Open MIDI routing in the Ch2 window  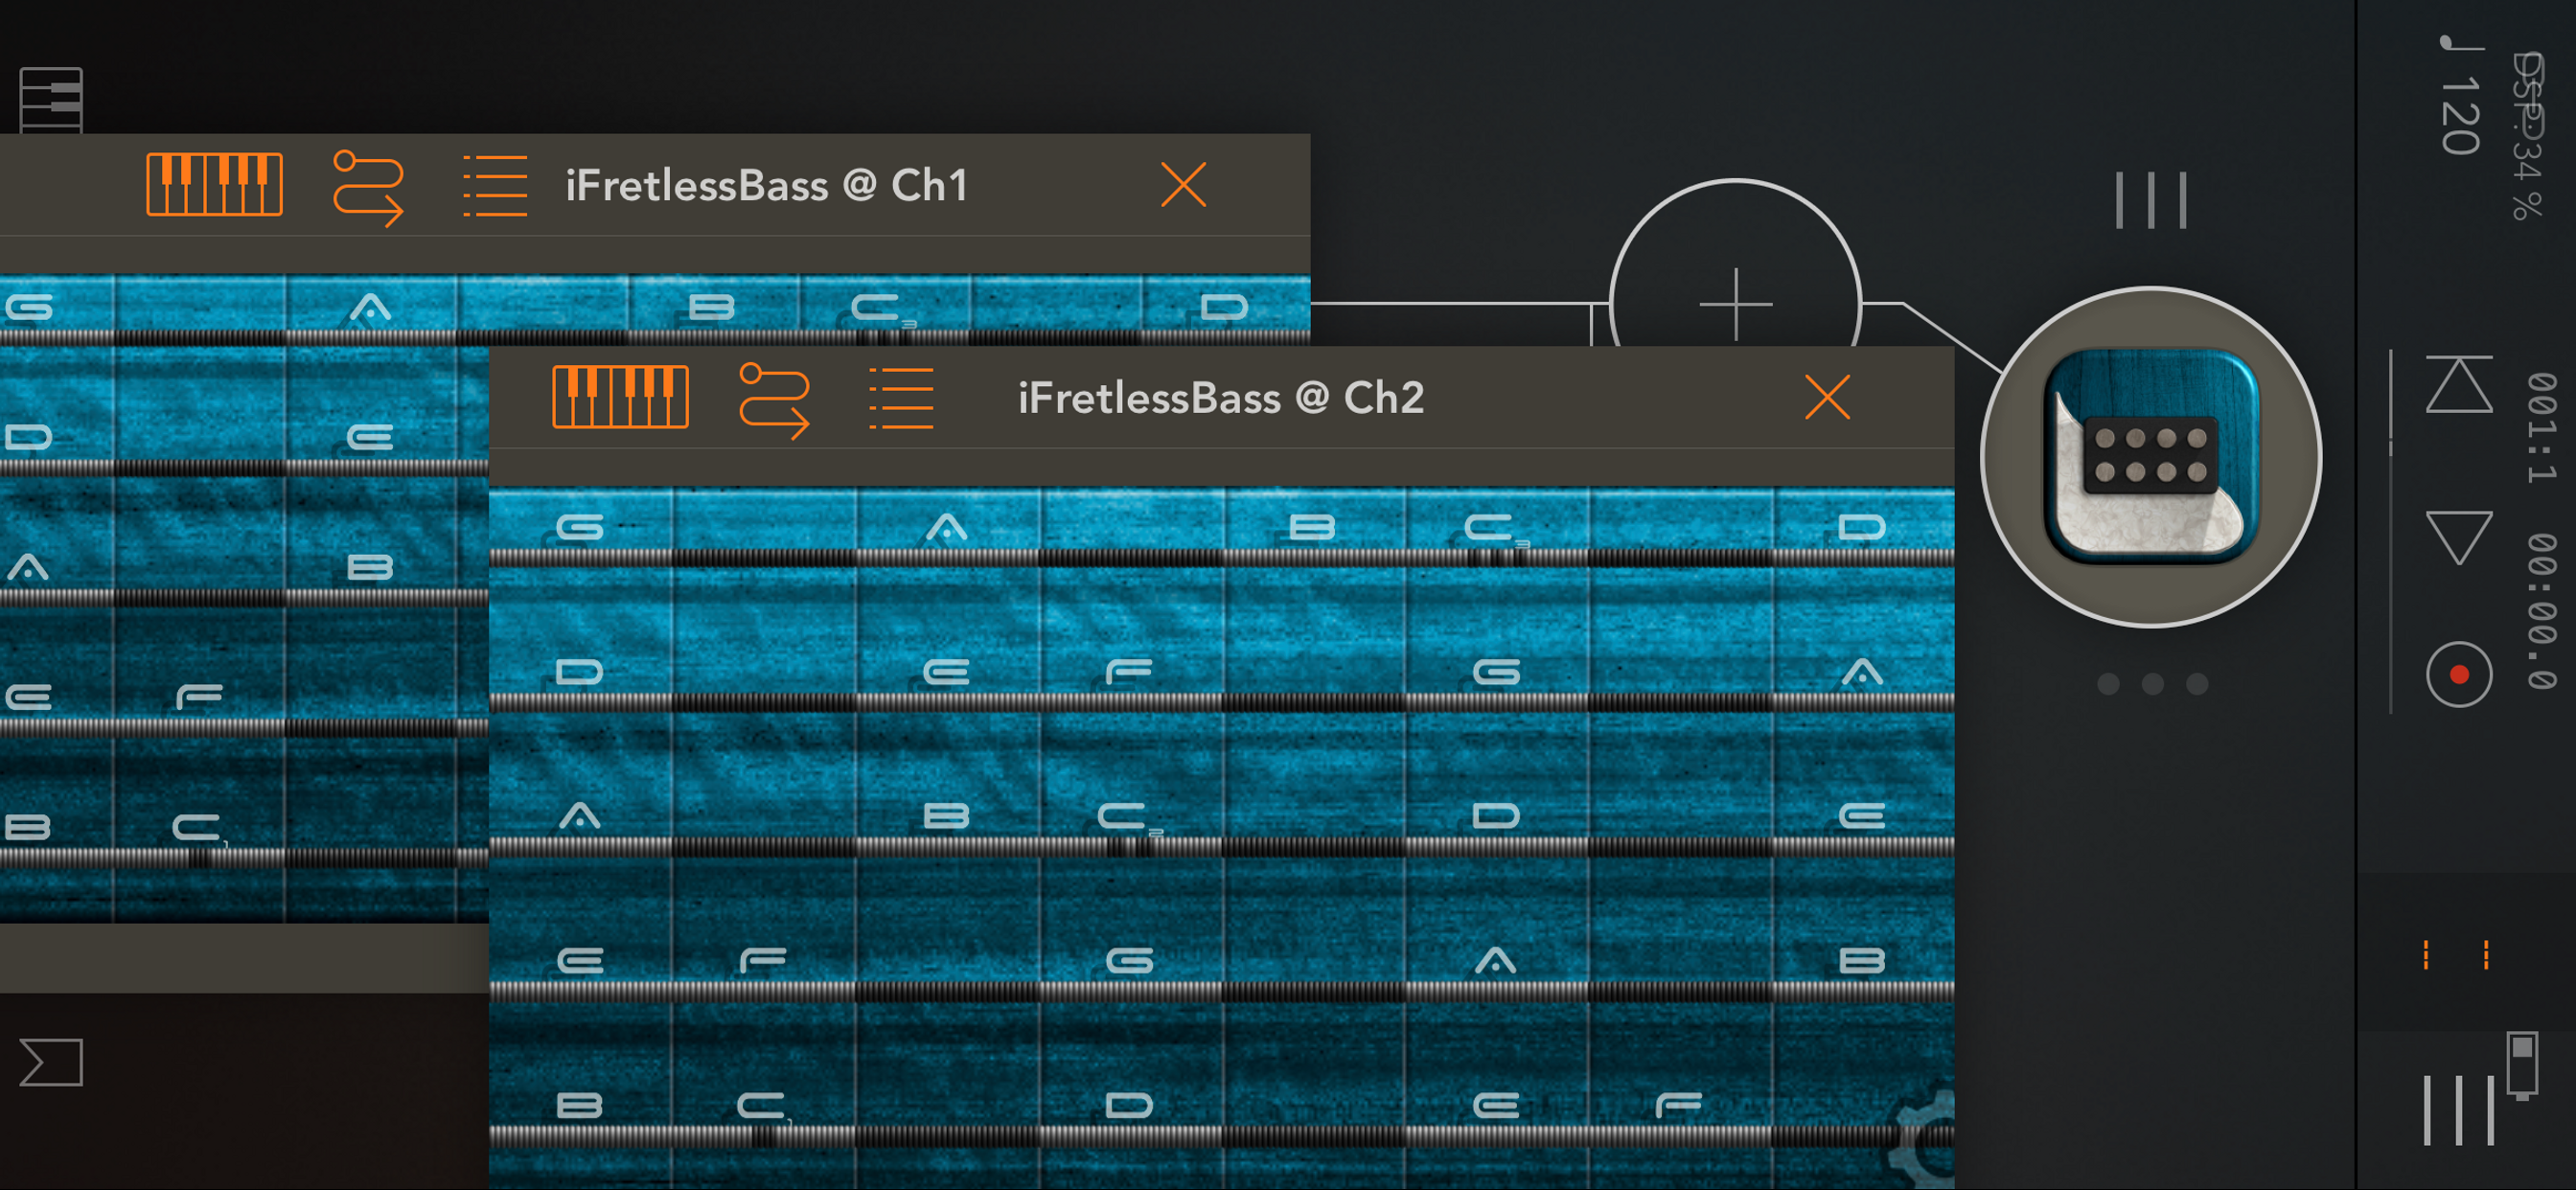tap(774, 400)
